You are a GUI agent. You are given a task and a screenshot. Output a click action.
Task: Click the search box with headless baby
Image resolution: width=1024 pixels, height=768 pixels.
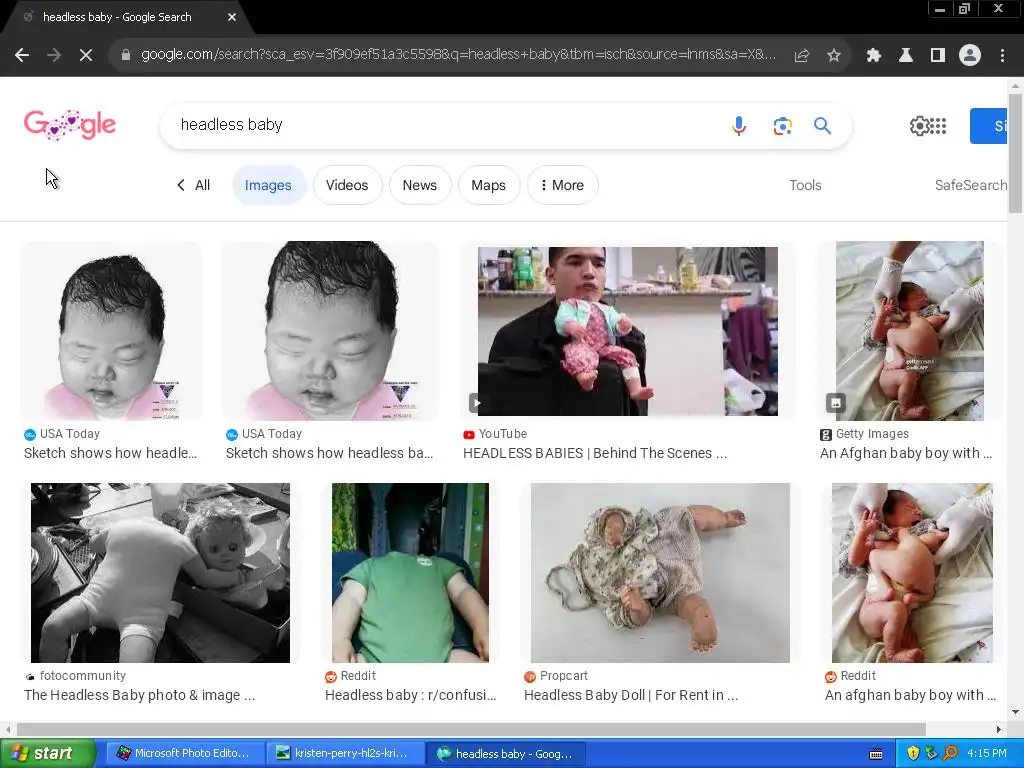(x=444, y=125)
